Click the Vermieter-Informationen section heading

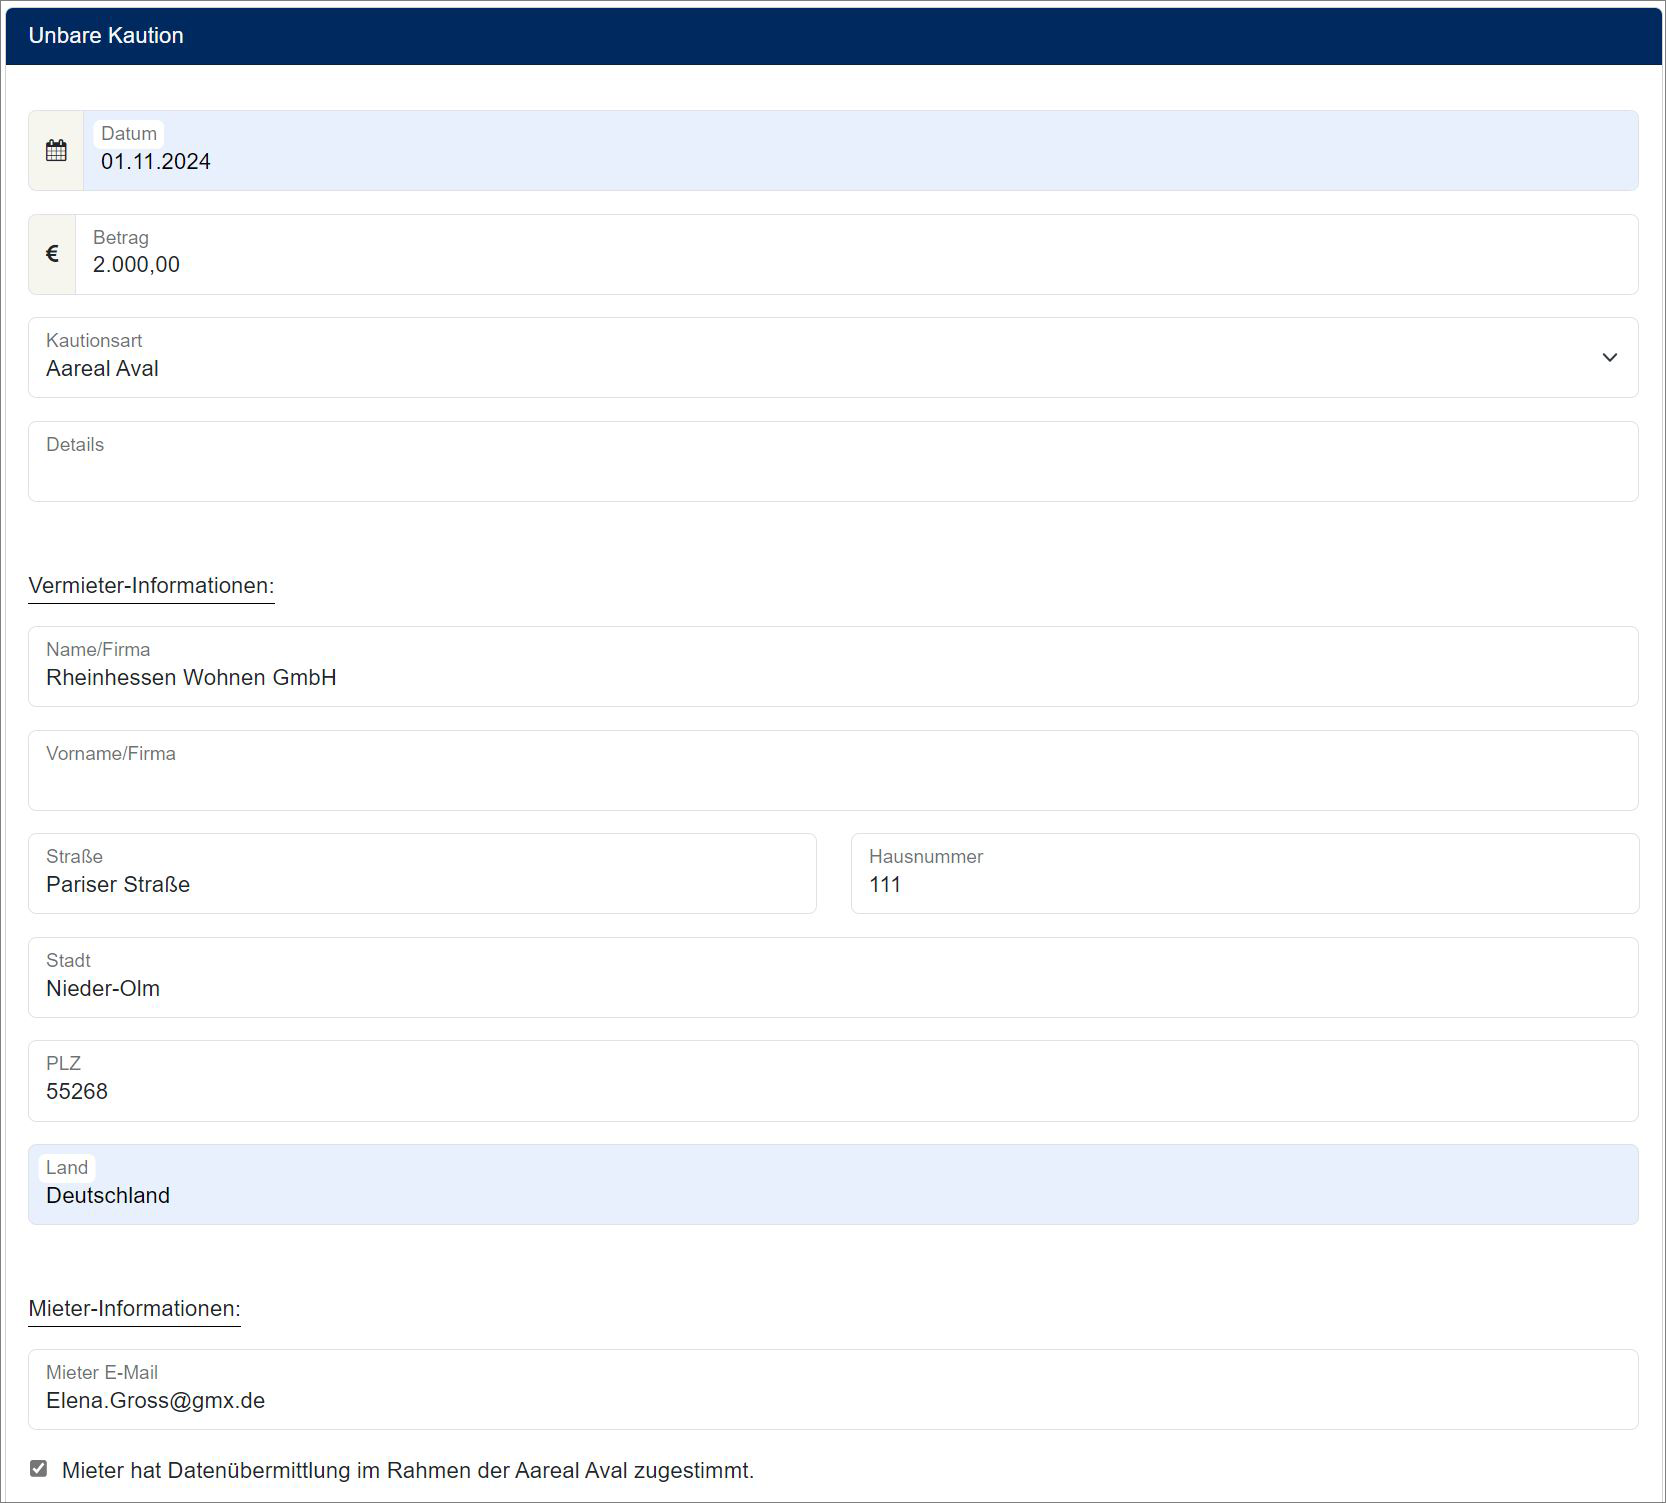pos(151,586)
